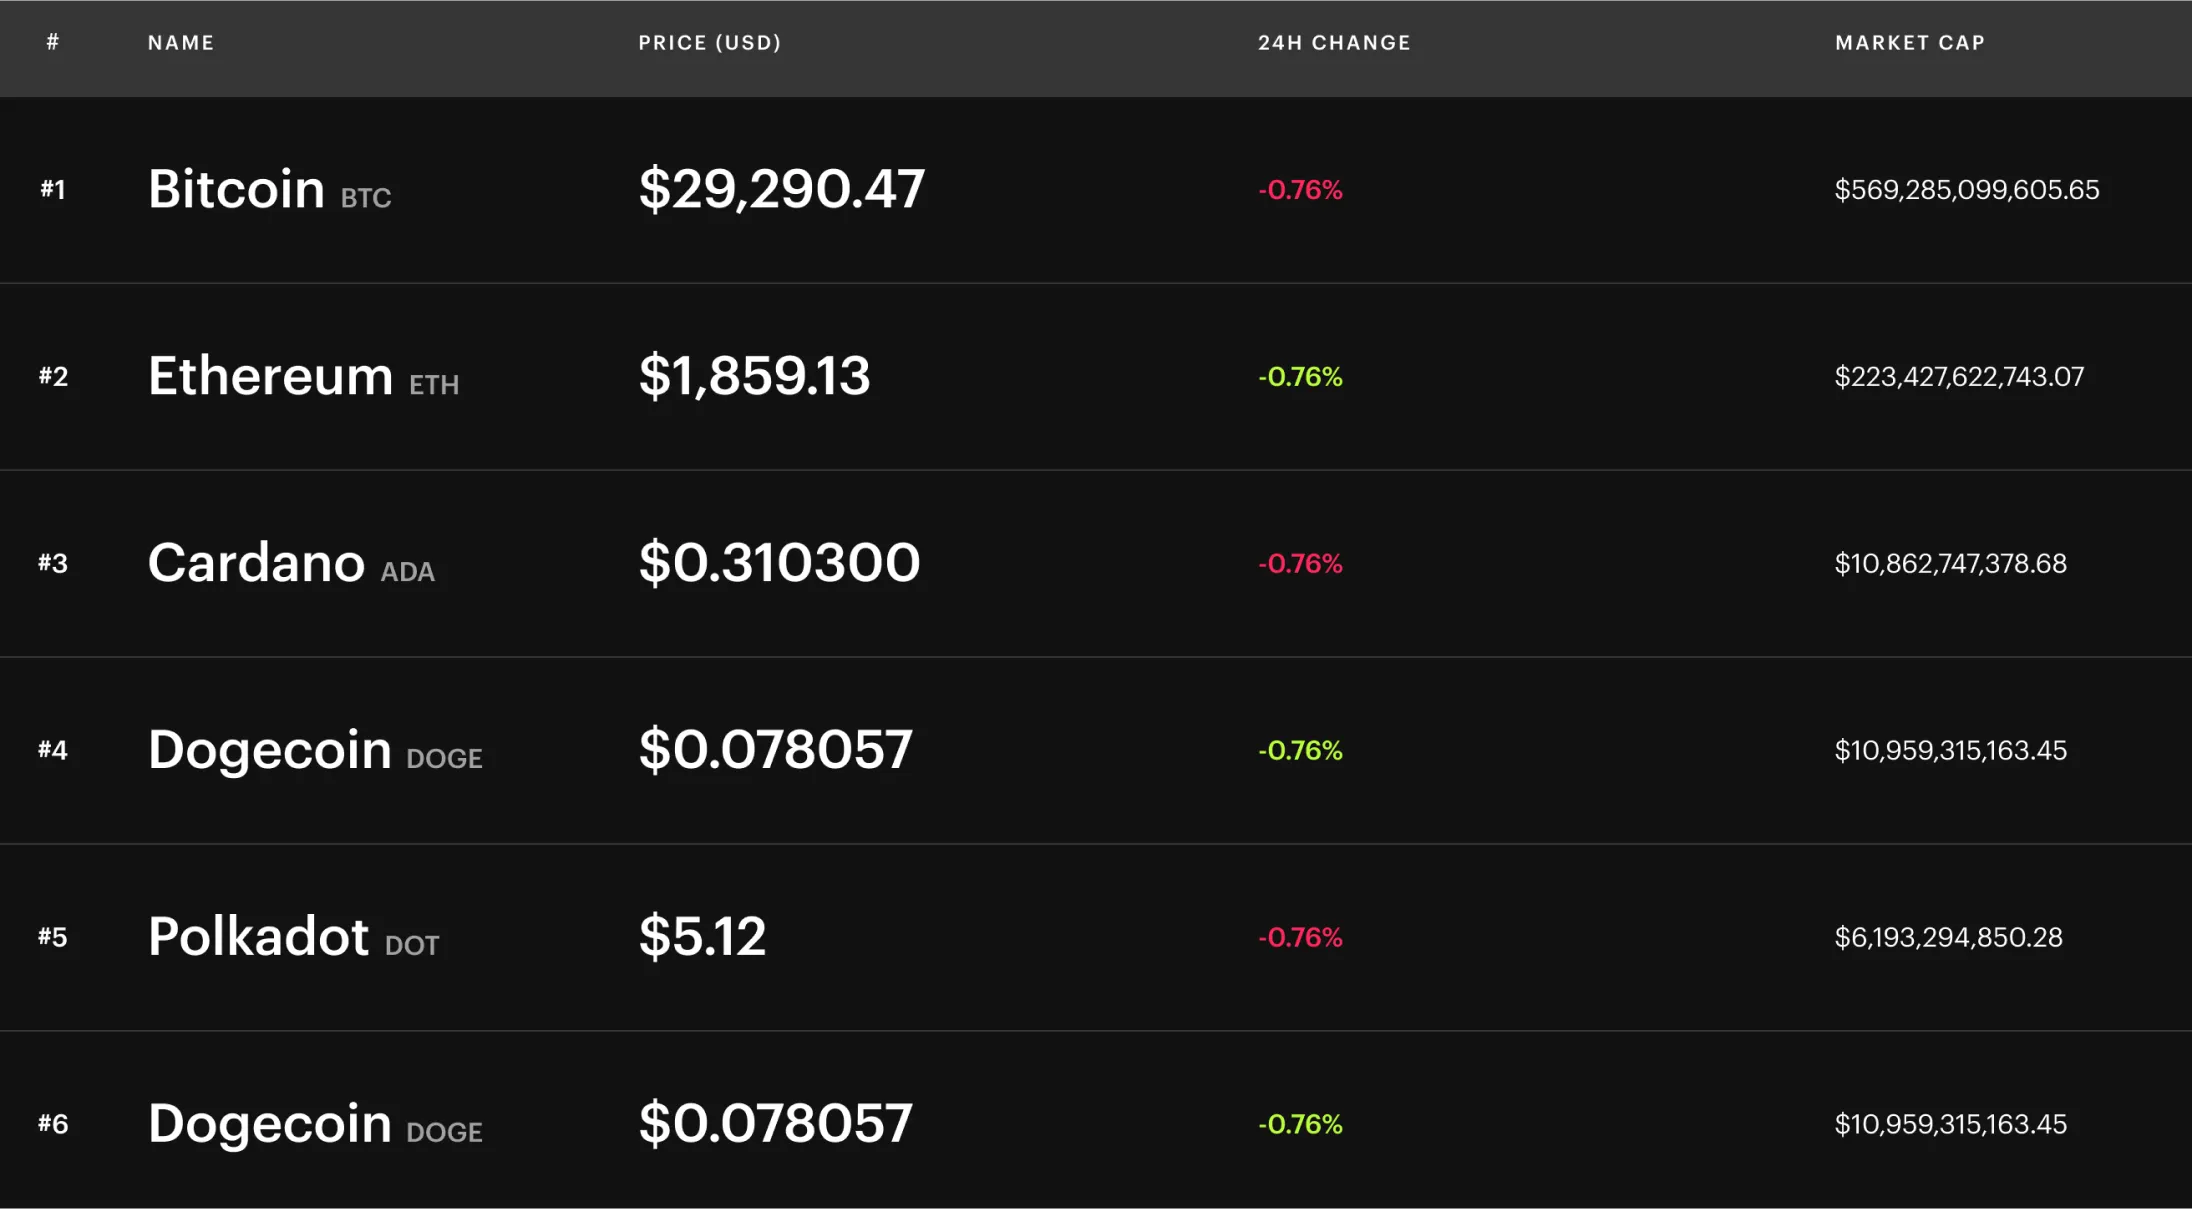Open the Bitcoin name link
2192x1209 pixels.
click(x=236, y=189)
